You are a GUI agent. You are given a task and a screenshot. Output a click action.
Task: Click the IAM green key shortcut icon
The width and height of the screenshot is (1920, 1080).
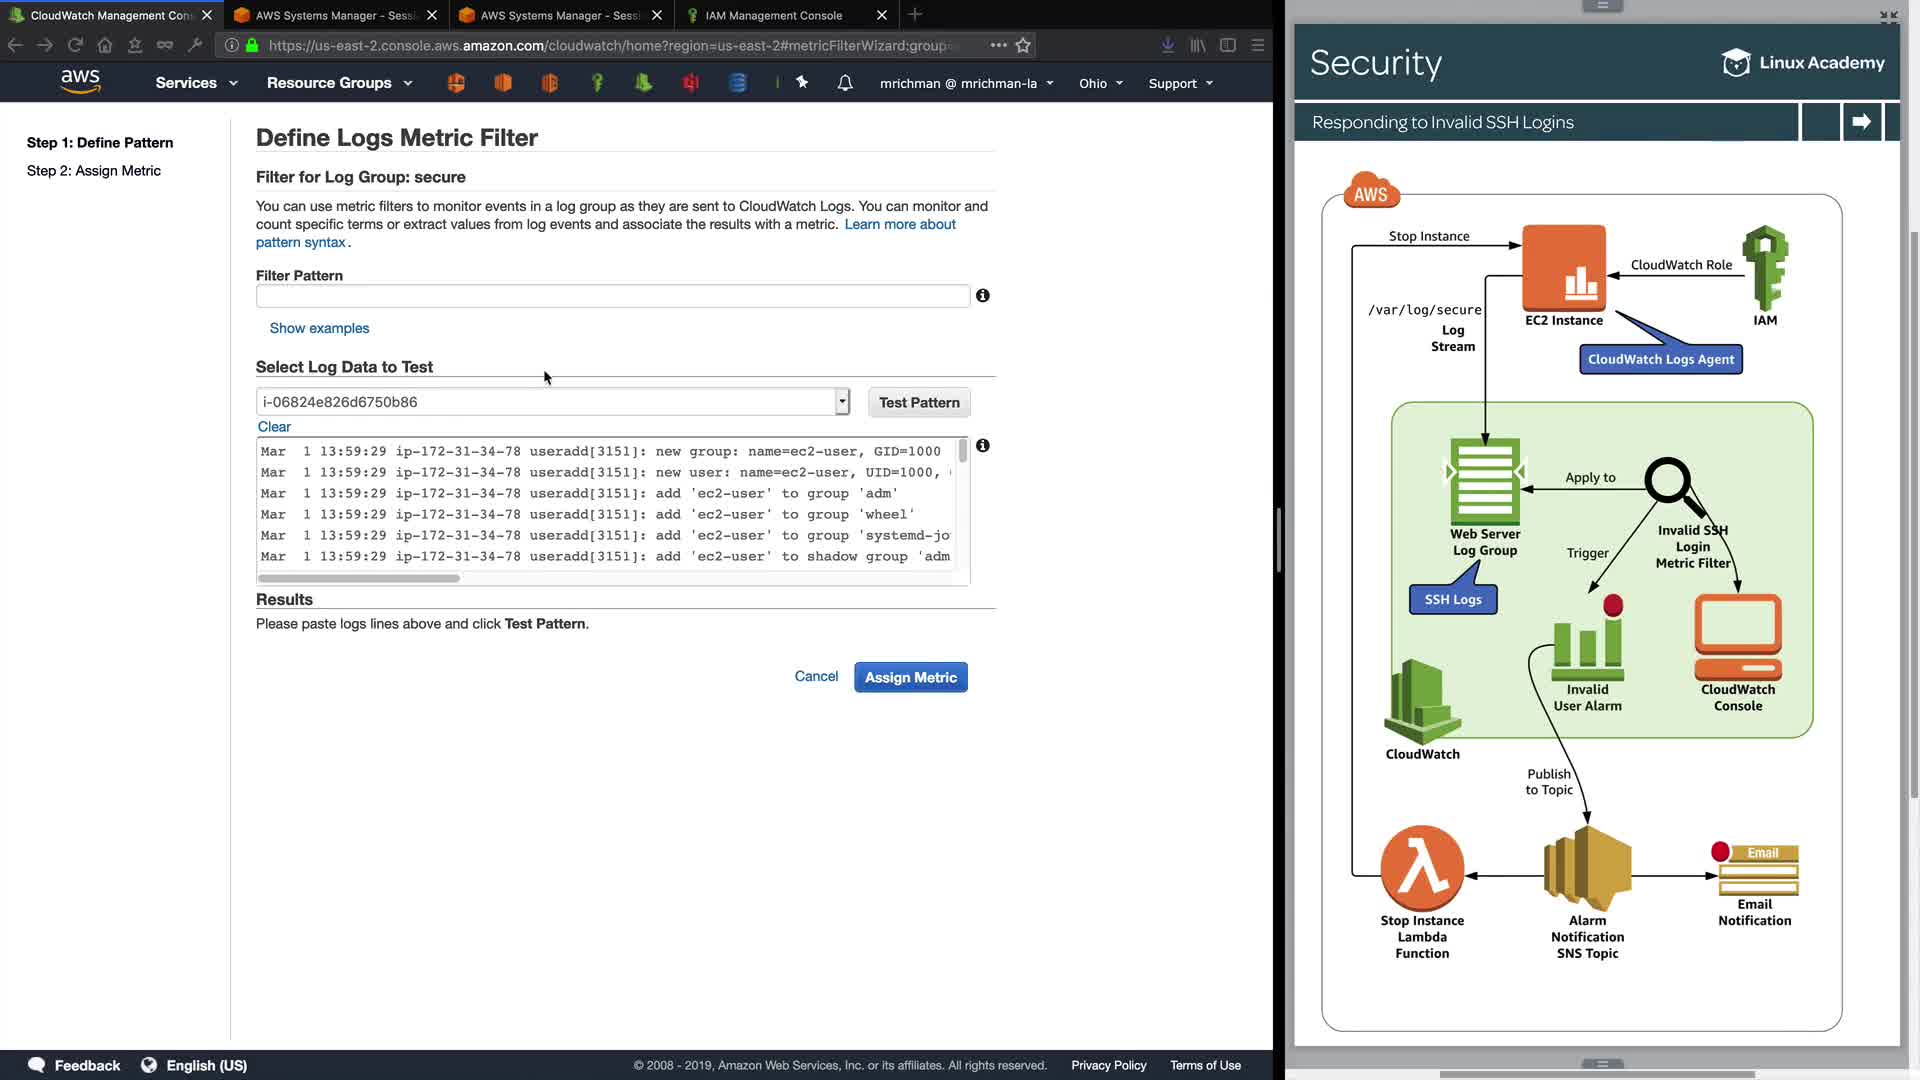(597, 83)
